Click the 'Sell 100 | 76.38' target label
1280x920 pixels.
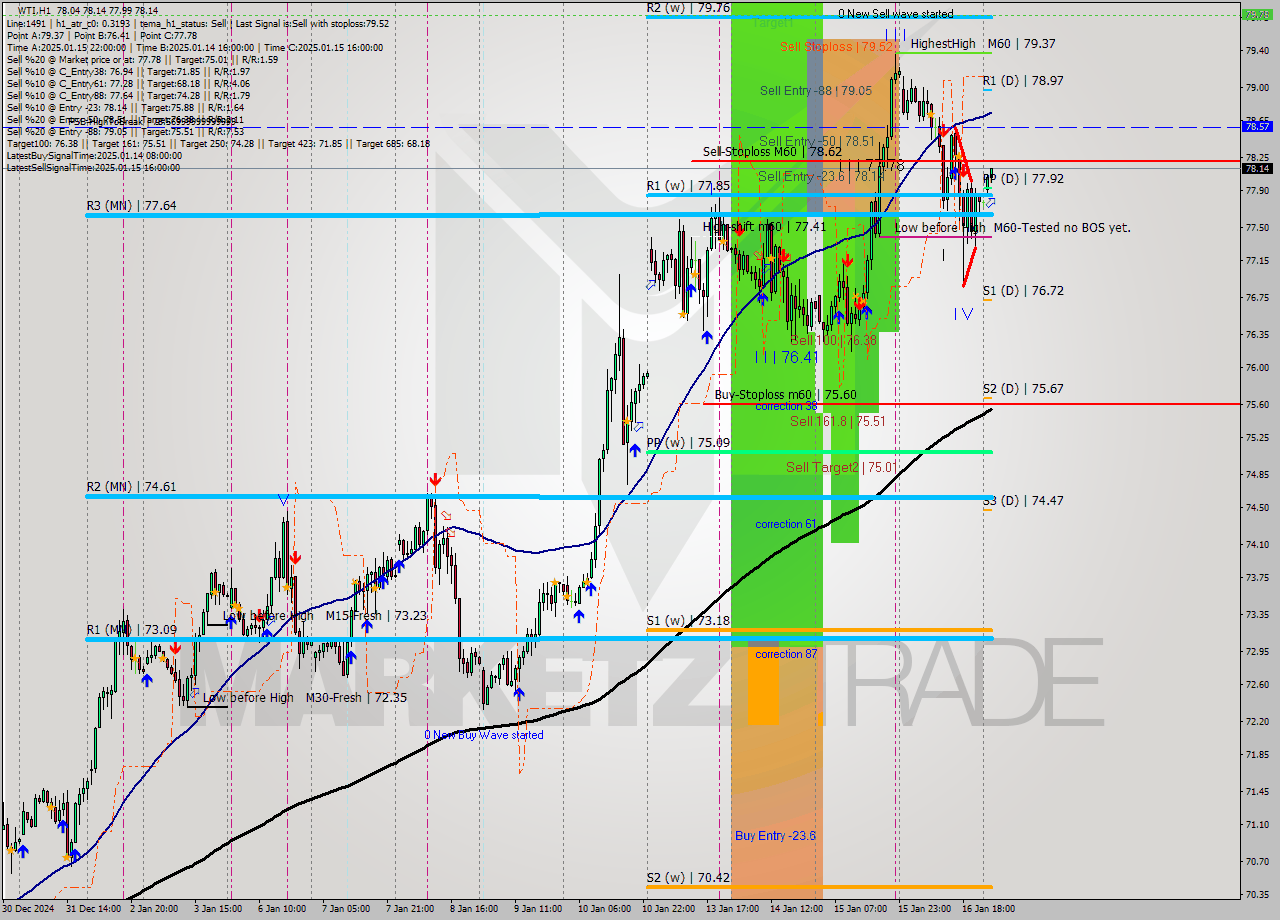pyautogui.click(x=833, y=340)
